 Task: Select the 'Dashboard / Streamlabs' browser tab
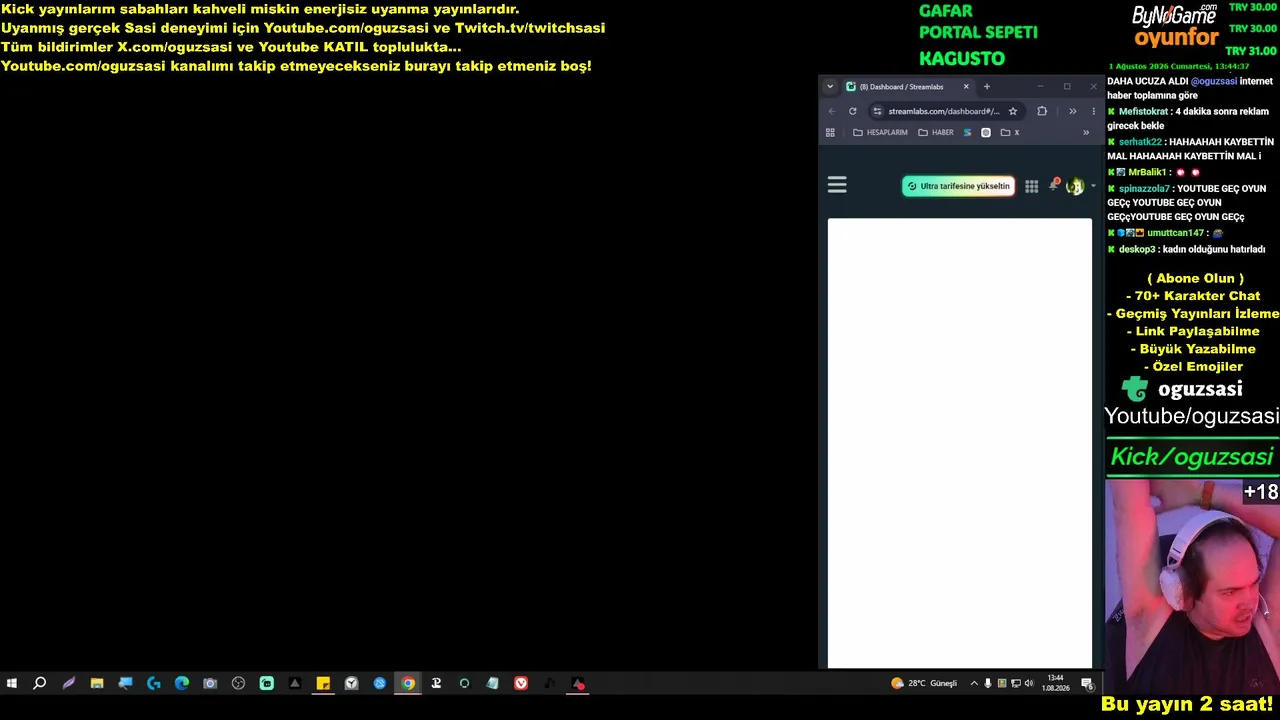point(907,87)
